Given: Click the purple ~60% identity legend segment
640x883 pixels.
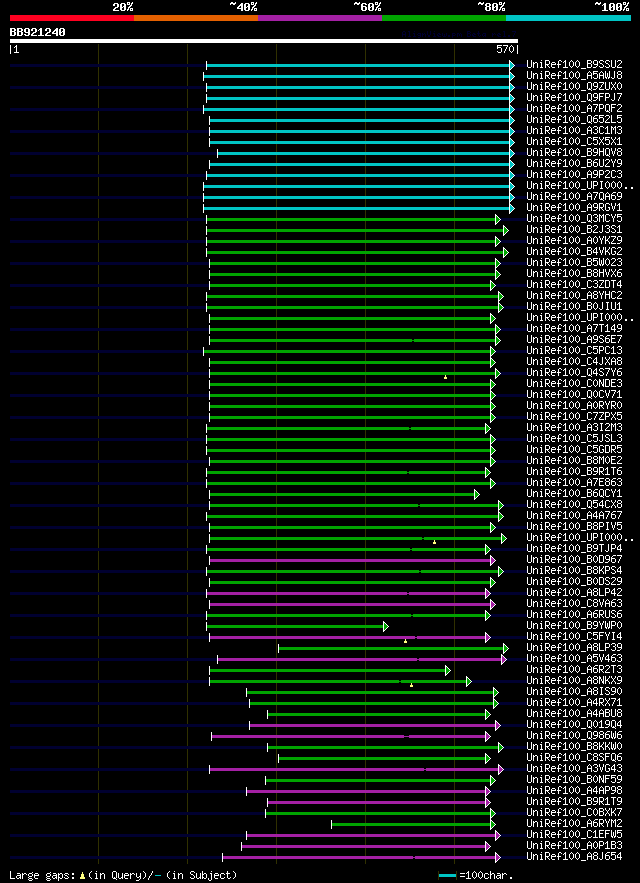Looking at the screenshot, I should click(320, 18).
